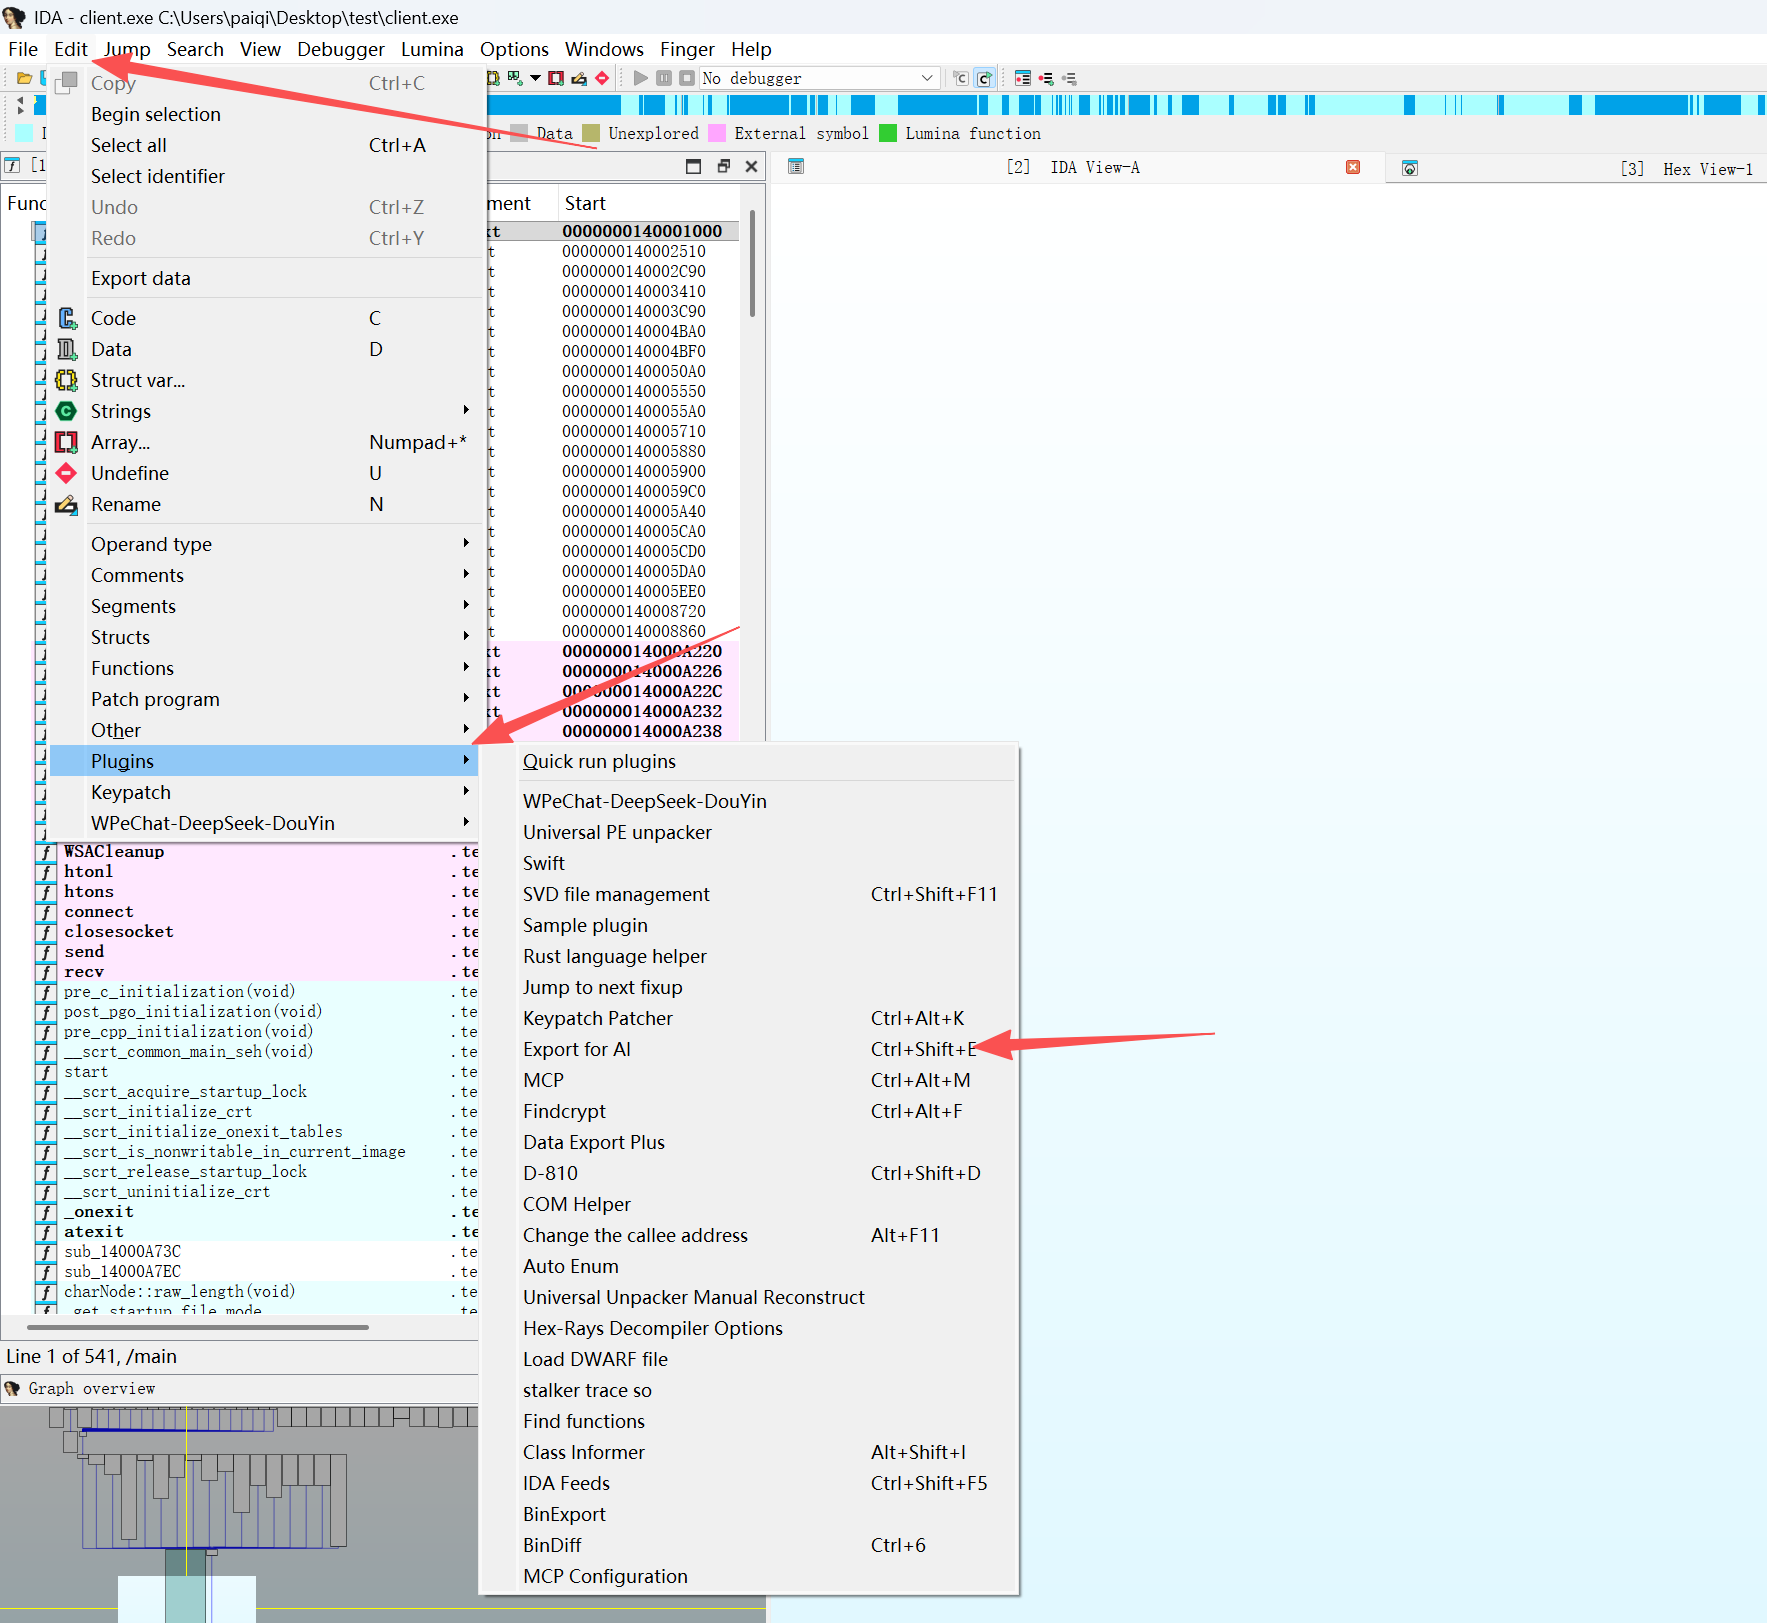Select the Array... menu item
The height and width of the screenshot is (1623, 1767).
pyautogui.click(x=268, y=442)
